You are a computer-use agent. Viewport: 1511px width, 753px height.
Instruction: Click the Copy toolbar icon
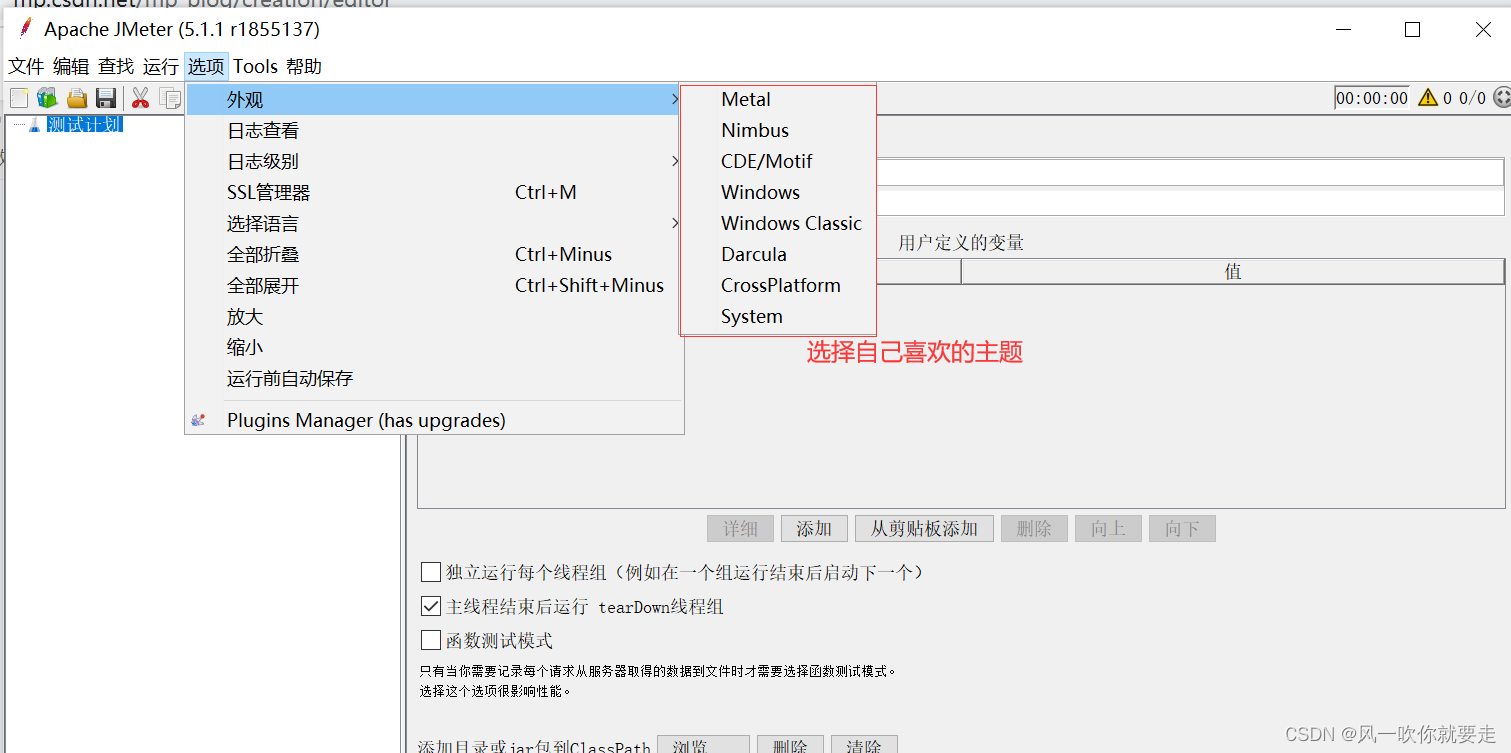(x=170, y=98)
